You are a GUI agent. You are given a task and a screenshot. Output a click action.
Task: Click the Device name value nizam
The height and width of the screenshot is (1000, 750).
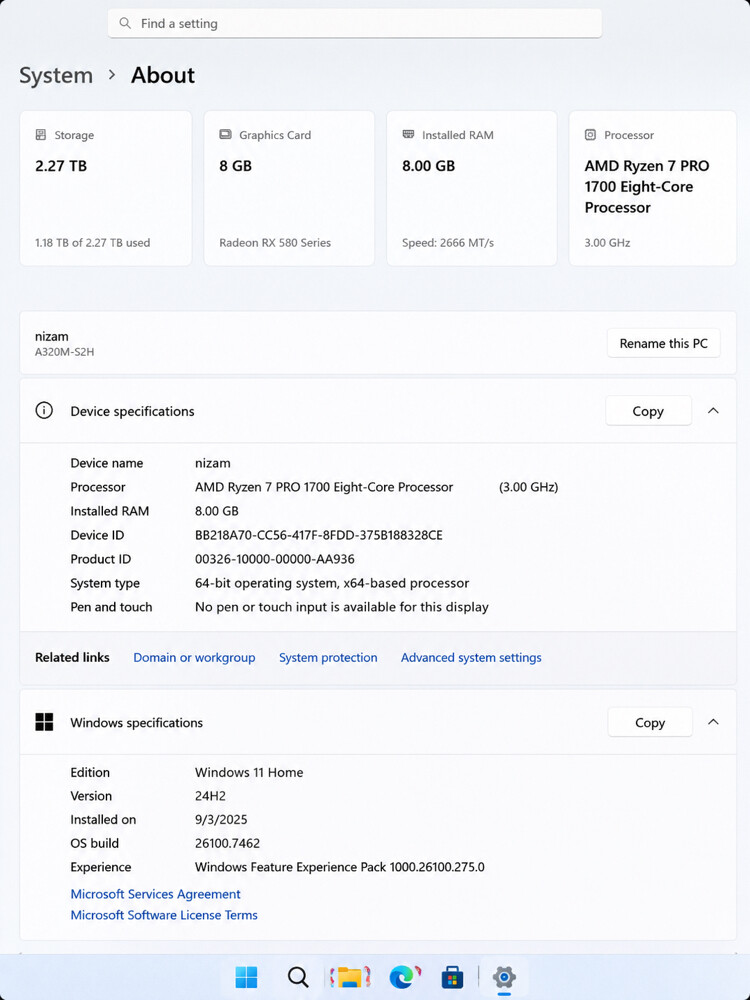212,463
